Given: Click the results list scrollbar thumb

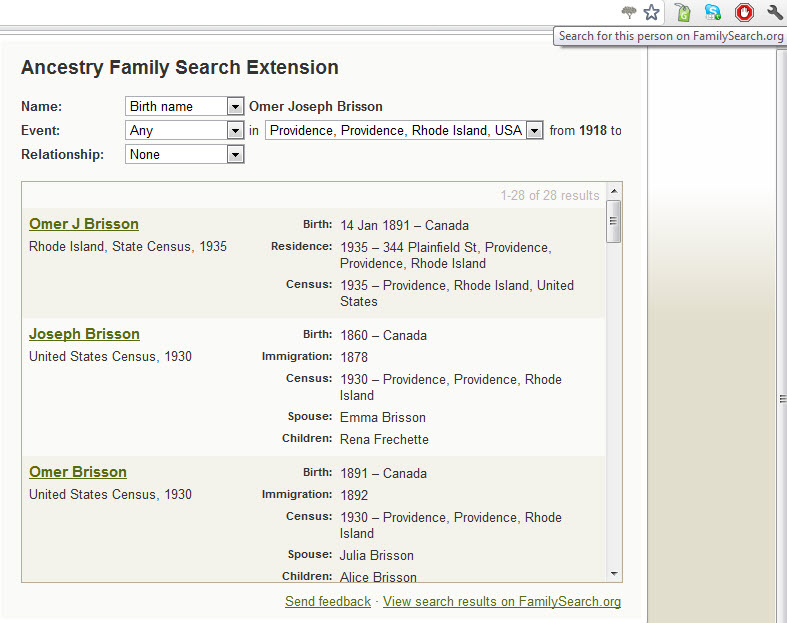Looking at the screenshot, I should (x=613, y=221).
